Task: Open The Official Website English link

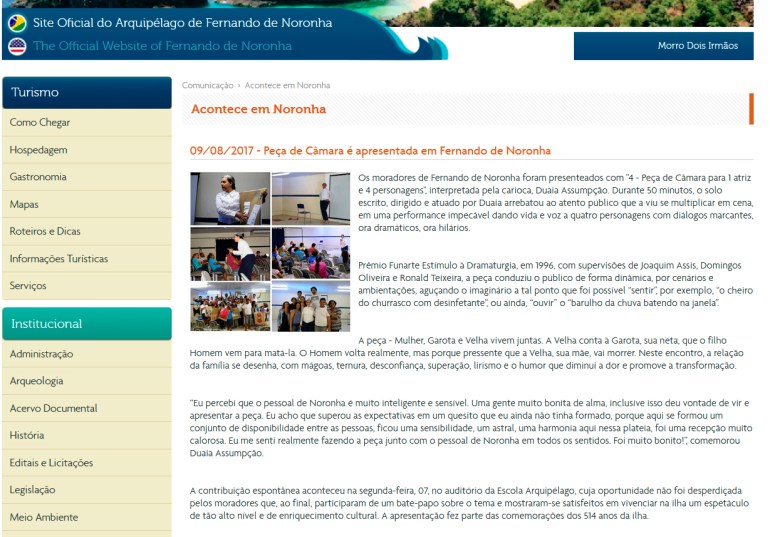Action: (162, 46)
